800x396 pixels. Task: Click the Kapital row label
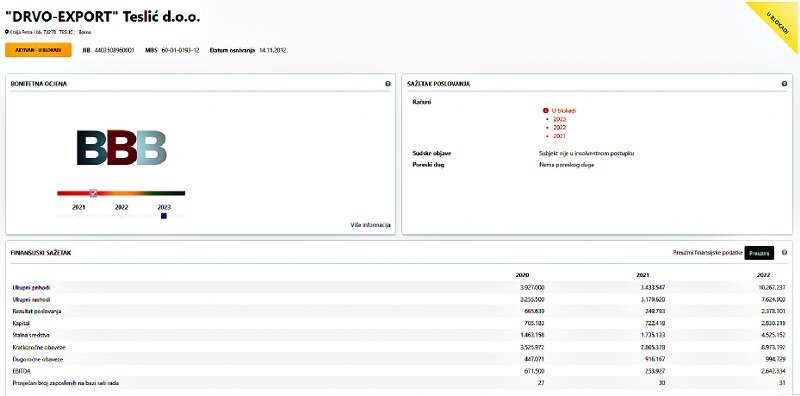[x=20, y=323]
